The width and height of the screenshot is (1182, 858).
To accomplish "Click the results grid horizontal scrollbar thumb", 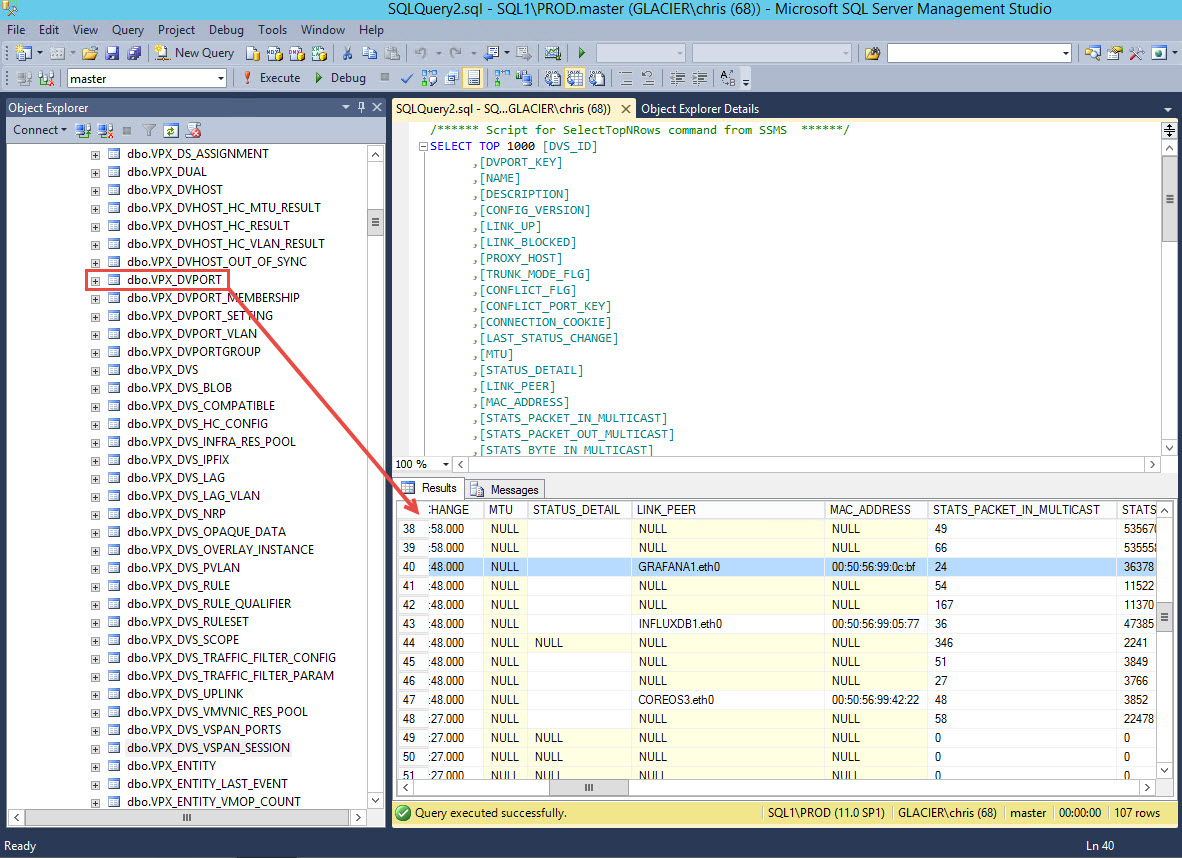I will 589,787.
